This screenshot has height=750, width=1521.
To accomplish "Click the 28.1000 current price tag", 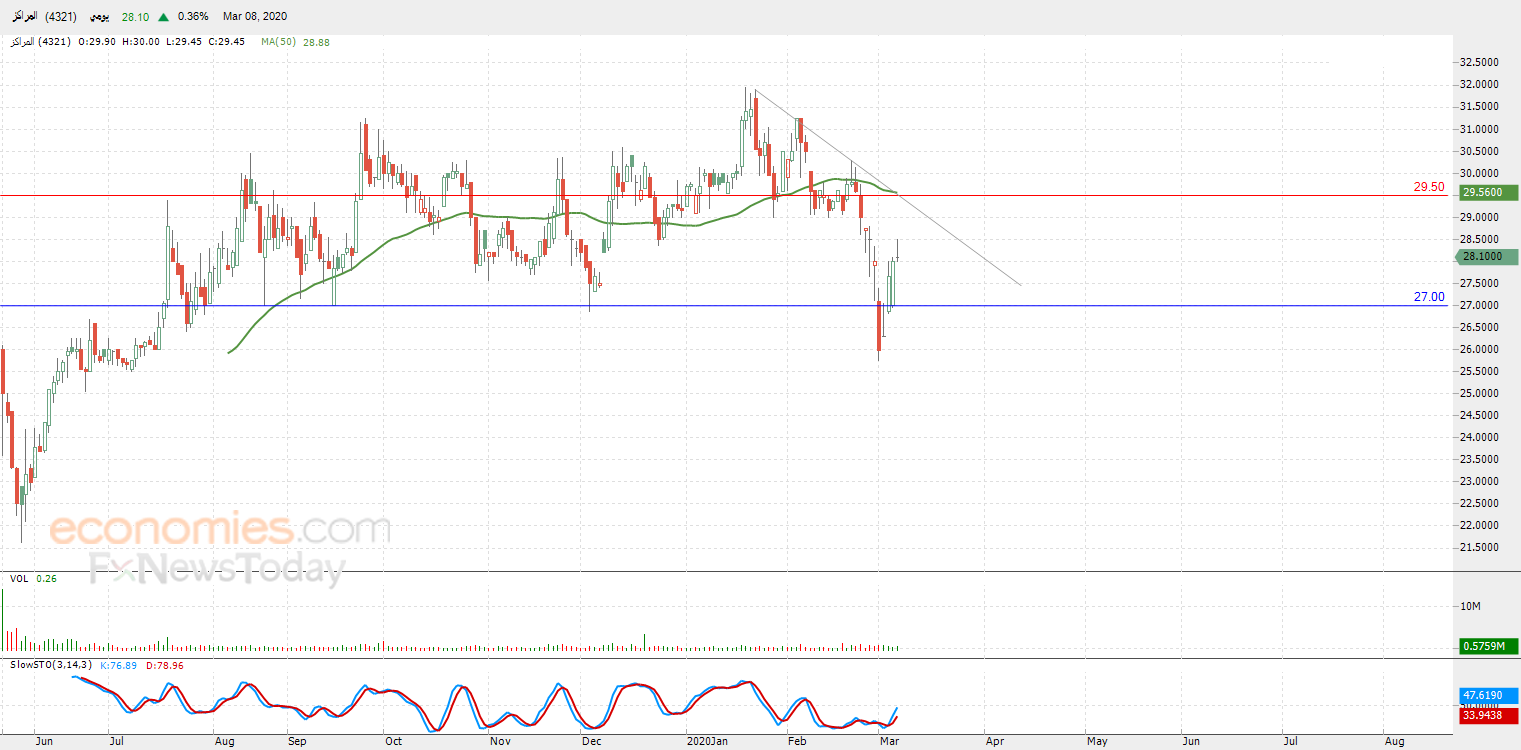I will click(x=1485, y=257).
